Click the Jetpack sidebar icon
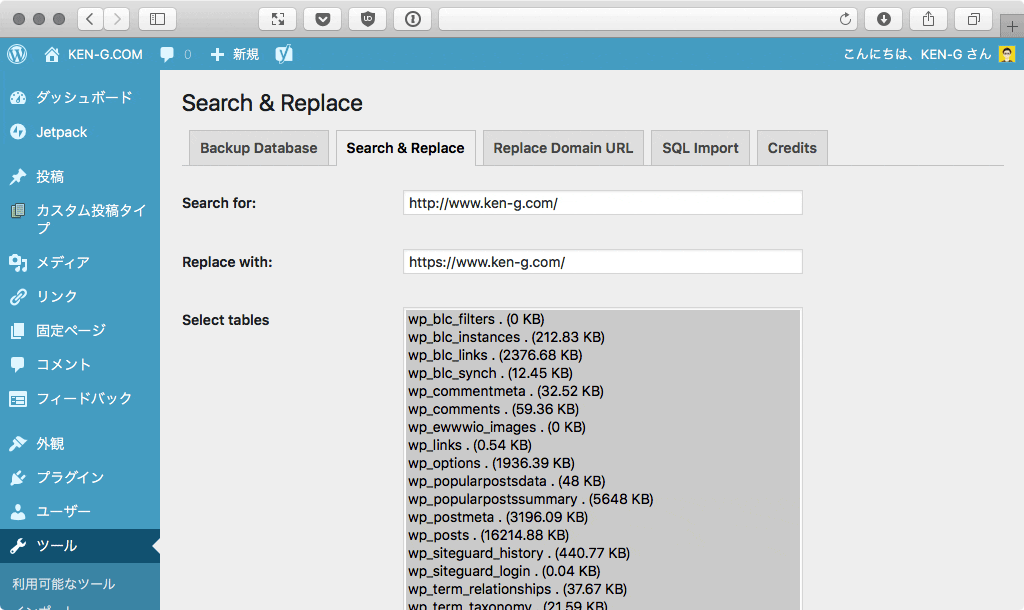 click(16, 131)
